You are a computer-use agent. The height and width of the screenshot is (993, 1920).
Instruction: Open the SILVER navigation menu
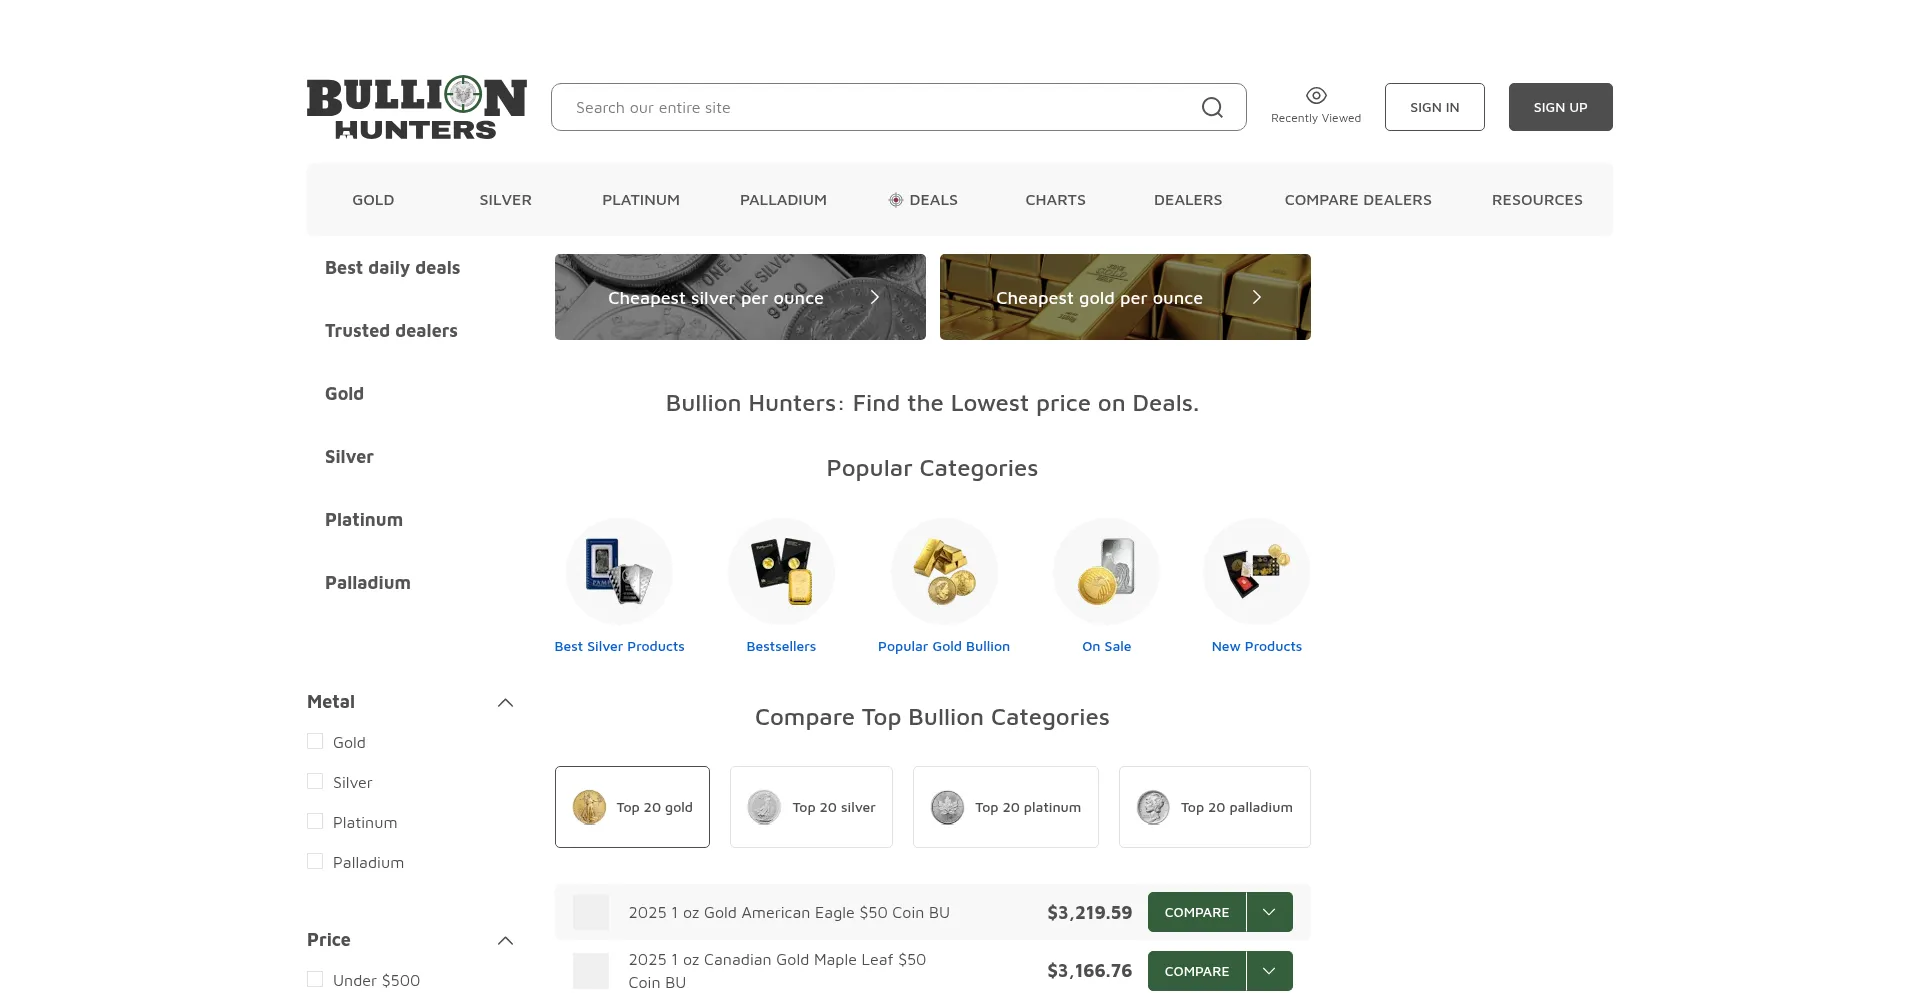tap(505, 200)
